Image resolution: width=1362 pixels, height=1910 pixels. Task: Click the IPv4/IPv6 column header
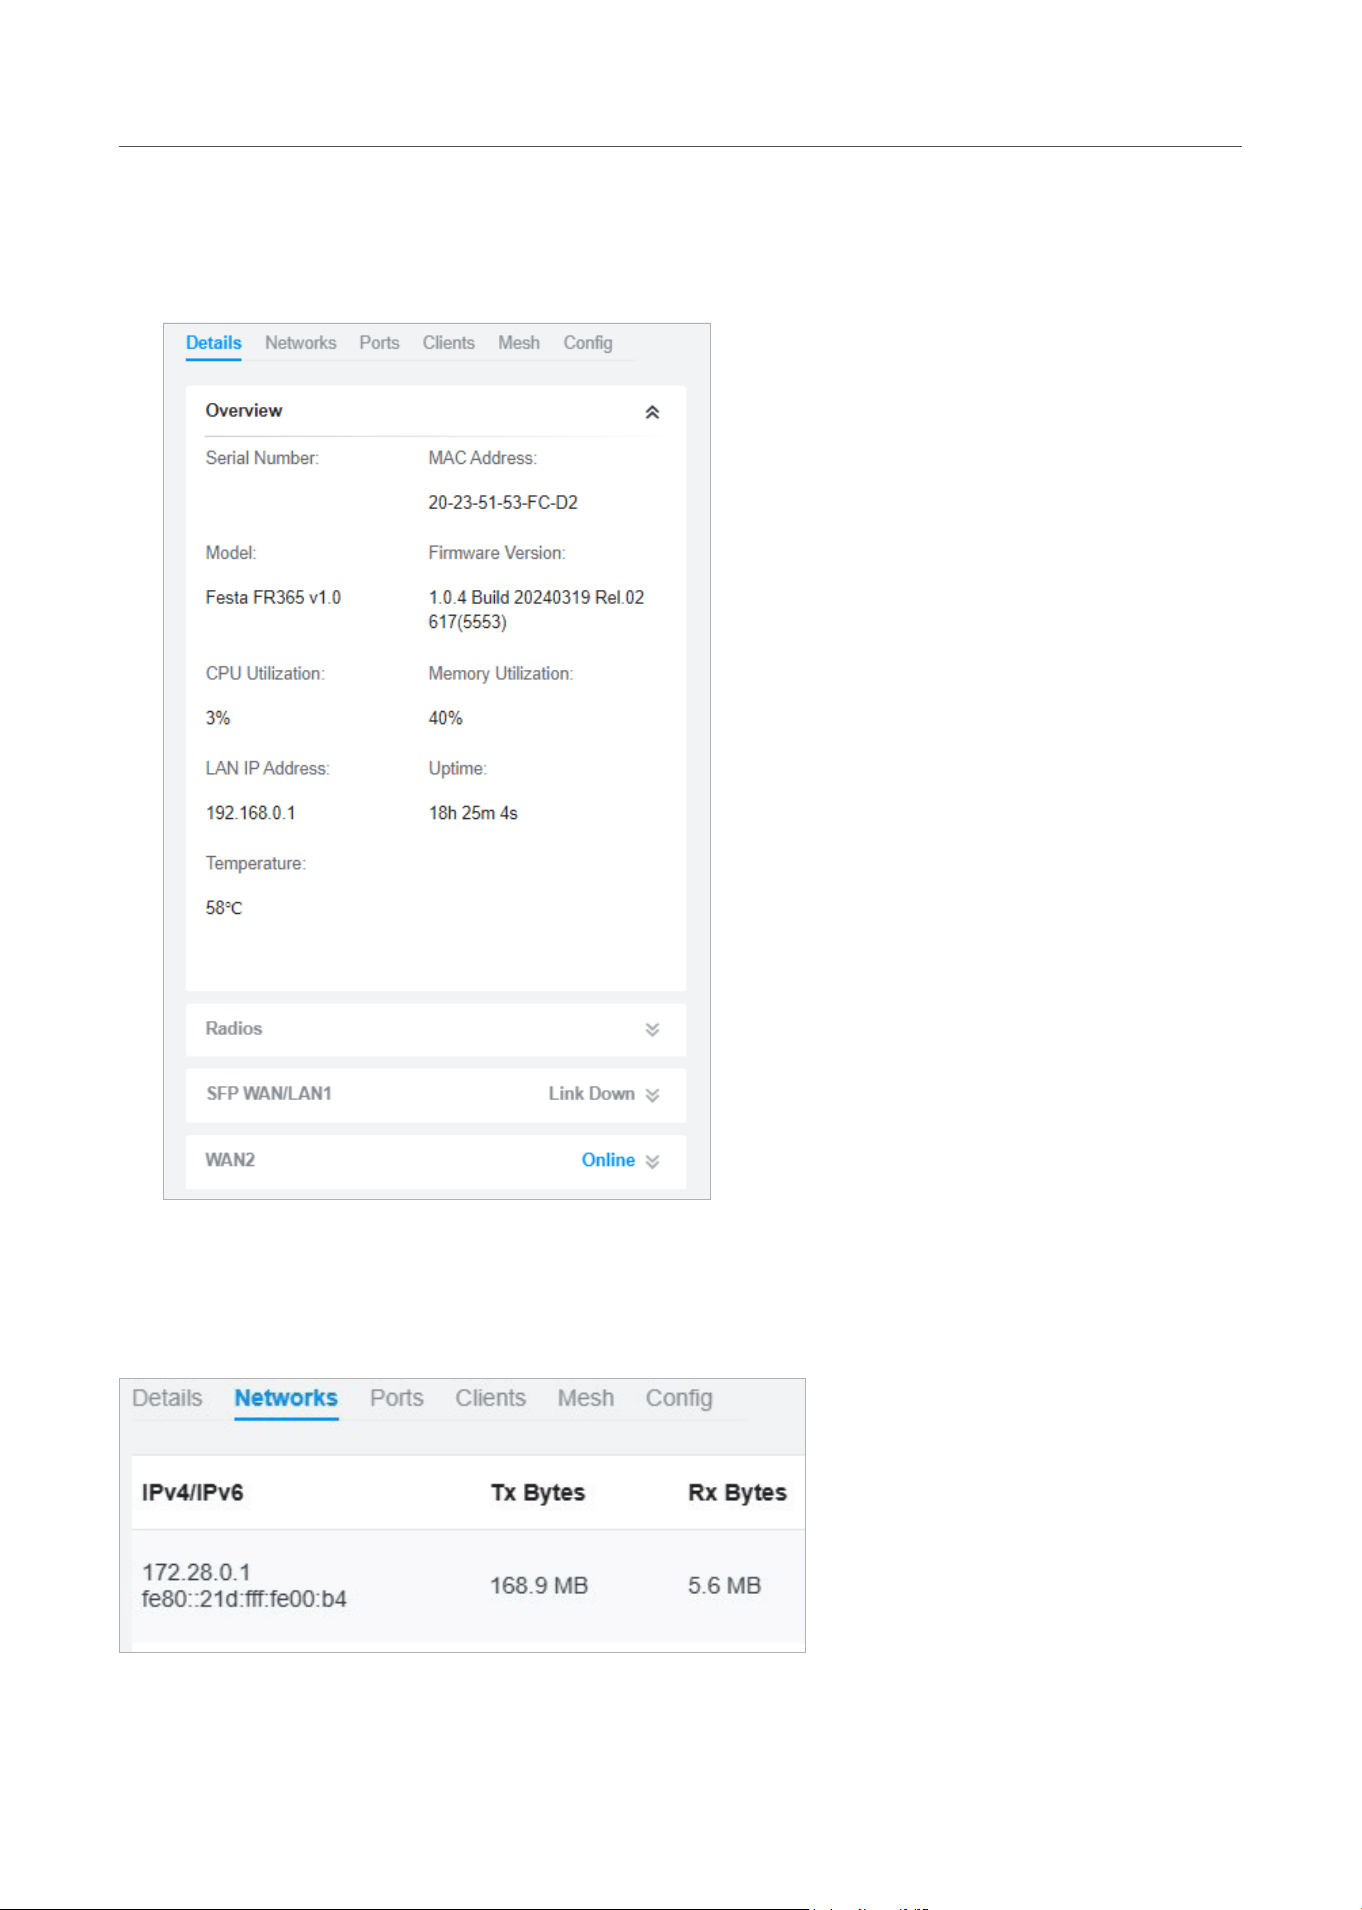pyautogui.click(x=193, y=1493)
